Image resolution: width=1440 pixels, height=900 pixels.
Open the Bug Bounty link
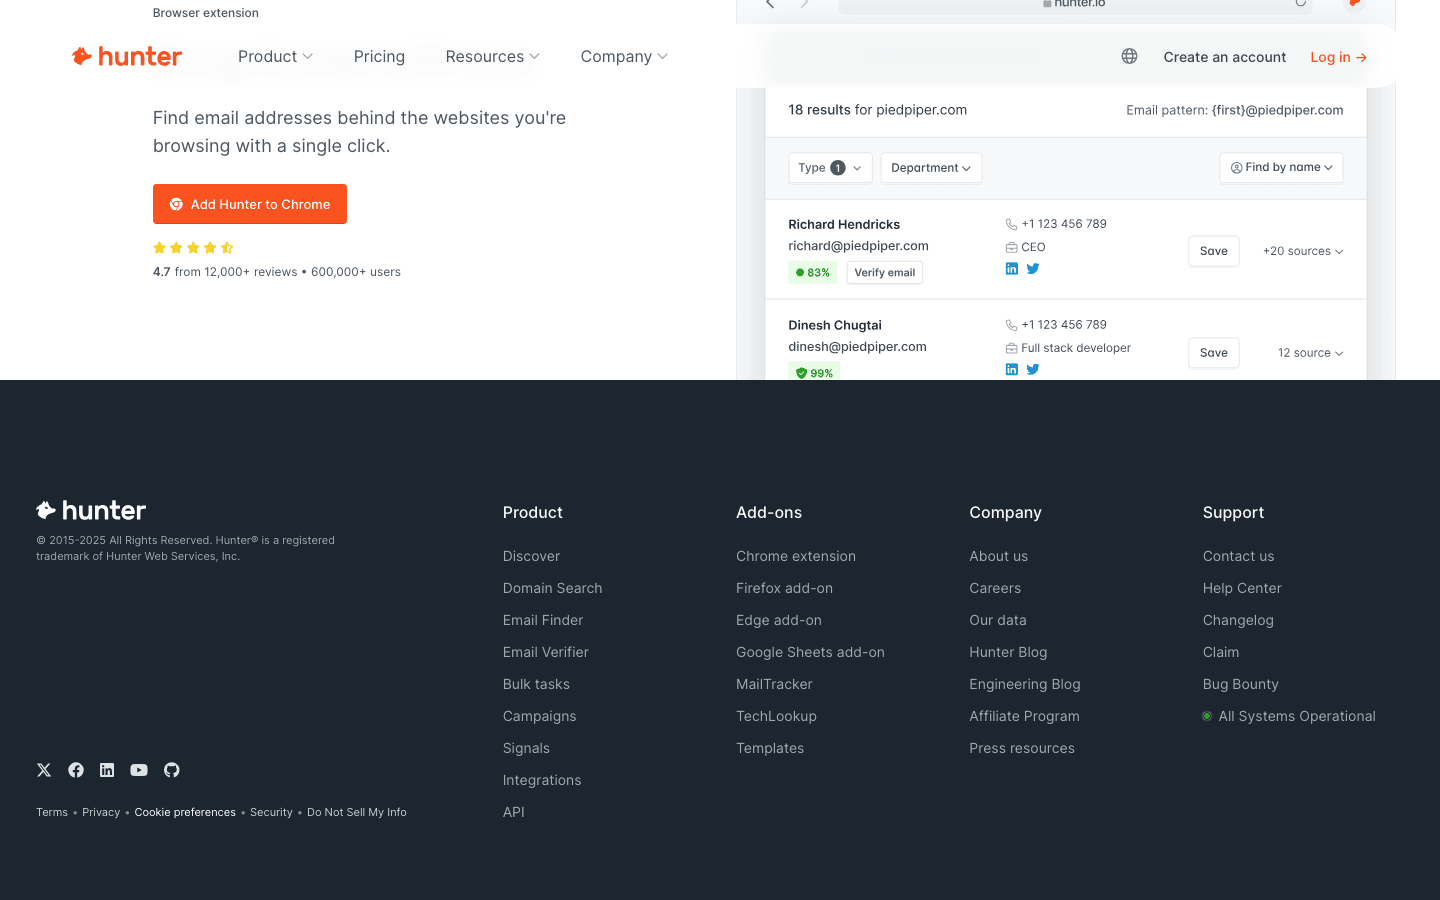1240,684
